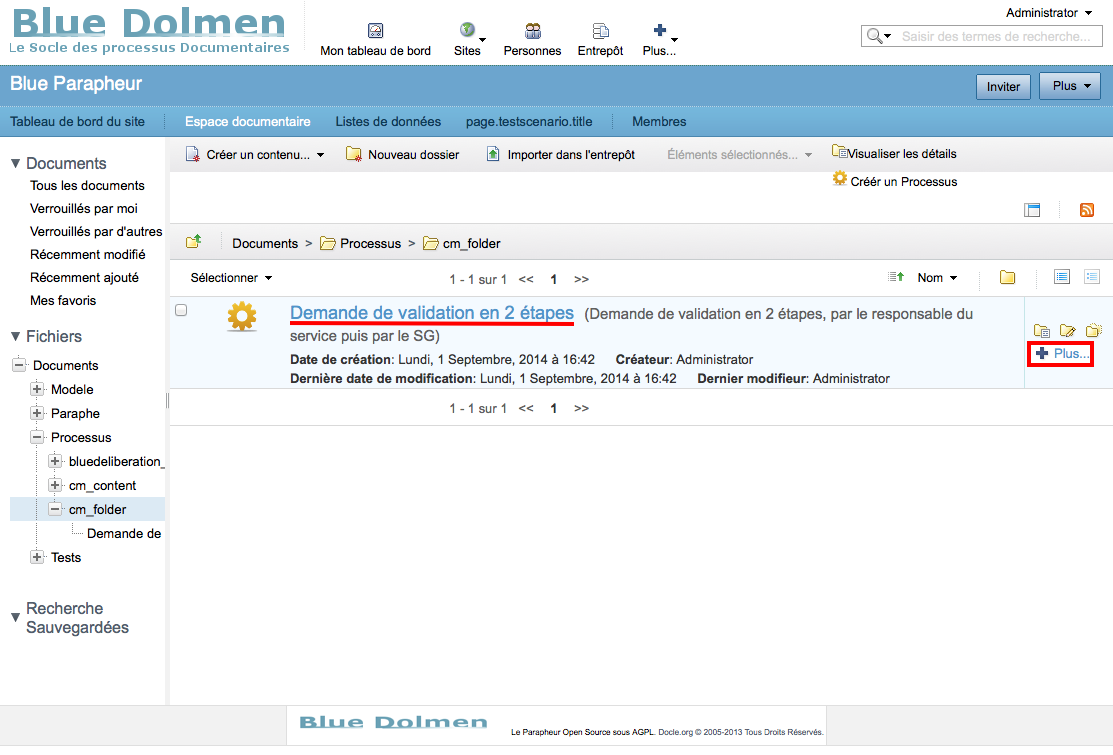This screenshot has height=755, width=1113.
Task: Open the Demande de validation en 2 étapes link
Action: 432,313
